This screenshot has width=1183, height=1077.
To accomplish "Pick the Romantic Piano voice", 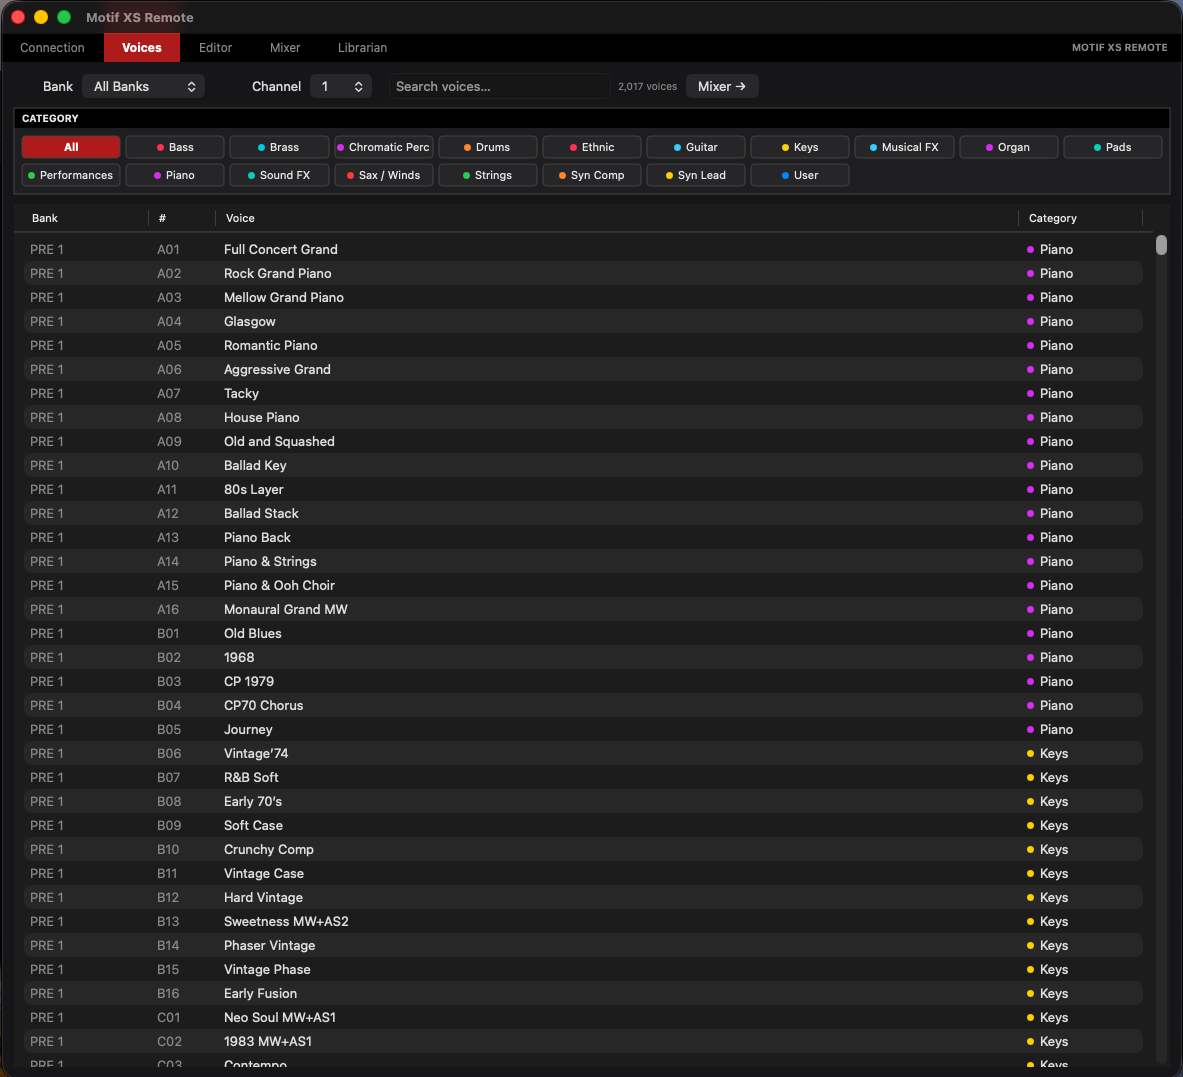I will point(582,345).
